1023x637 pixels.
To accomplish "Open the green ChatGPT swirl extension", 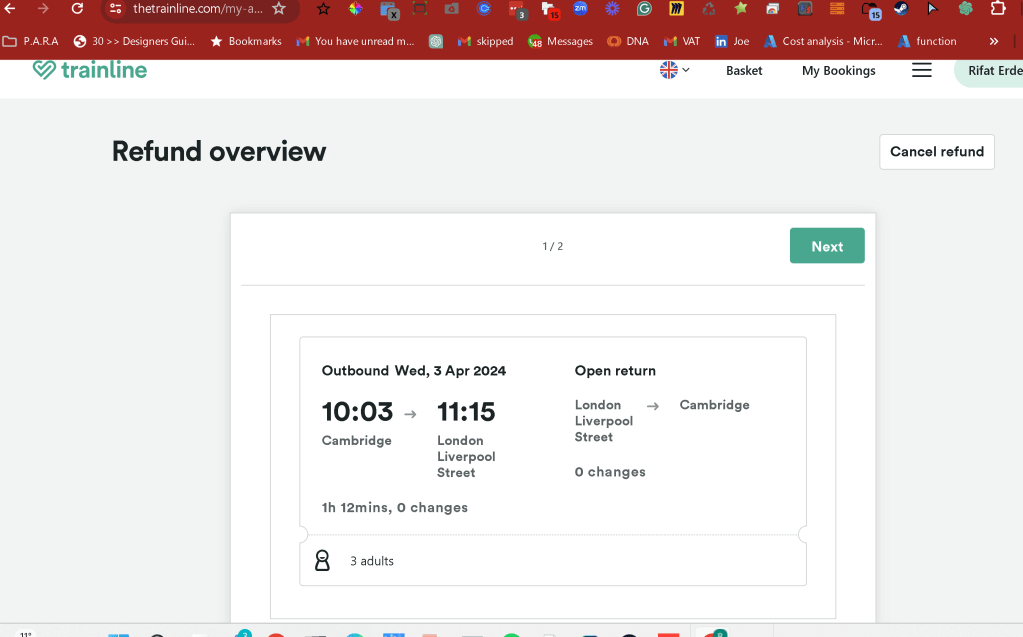I will coord(966,8).
